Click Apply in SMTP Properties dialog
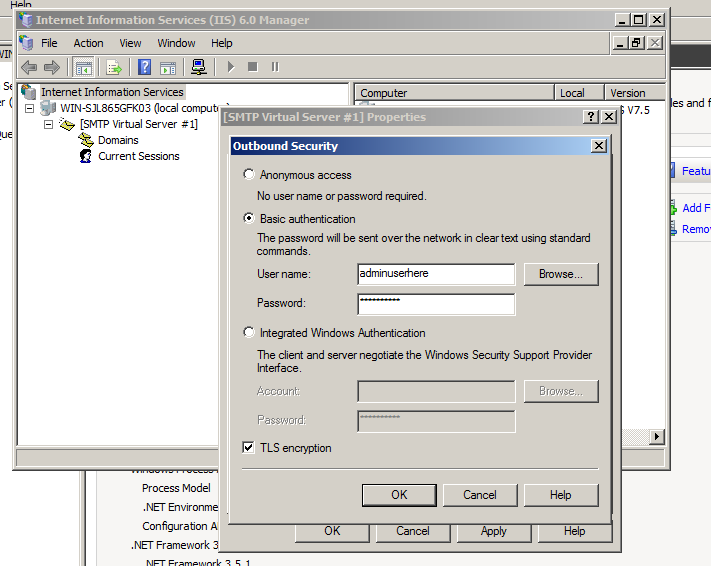Image resolution: width=711 pixels, height=566 pixels. click(x=494, y=532)
